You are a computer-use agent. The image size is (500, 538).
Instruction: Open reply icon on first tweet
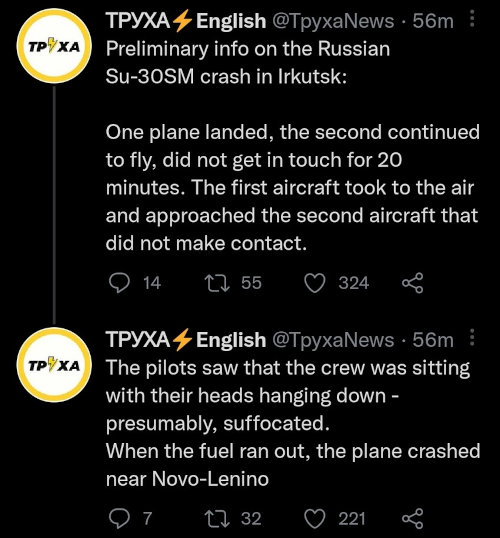[119, 283]
